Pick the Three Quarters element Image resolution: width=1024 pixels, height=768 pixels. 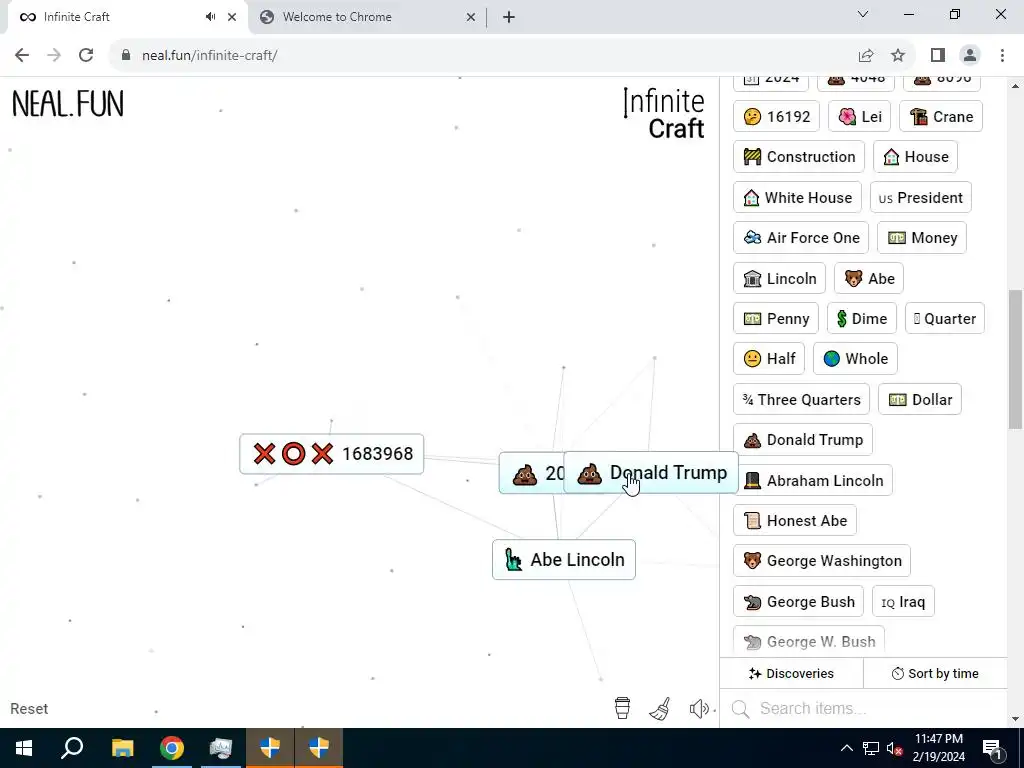(x=801, y=399)
